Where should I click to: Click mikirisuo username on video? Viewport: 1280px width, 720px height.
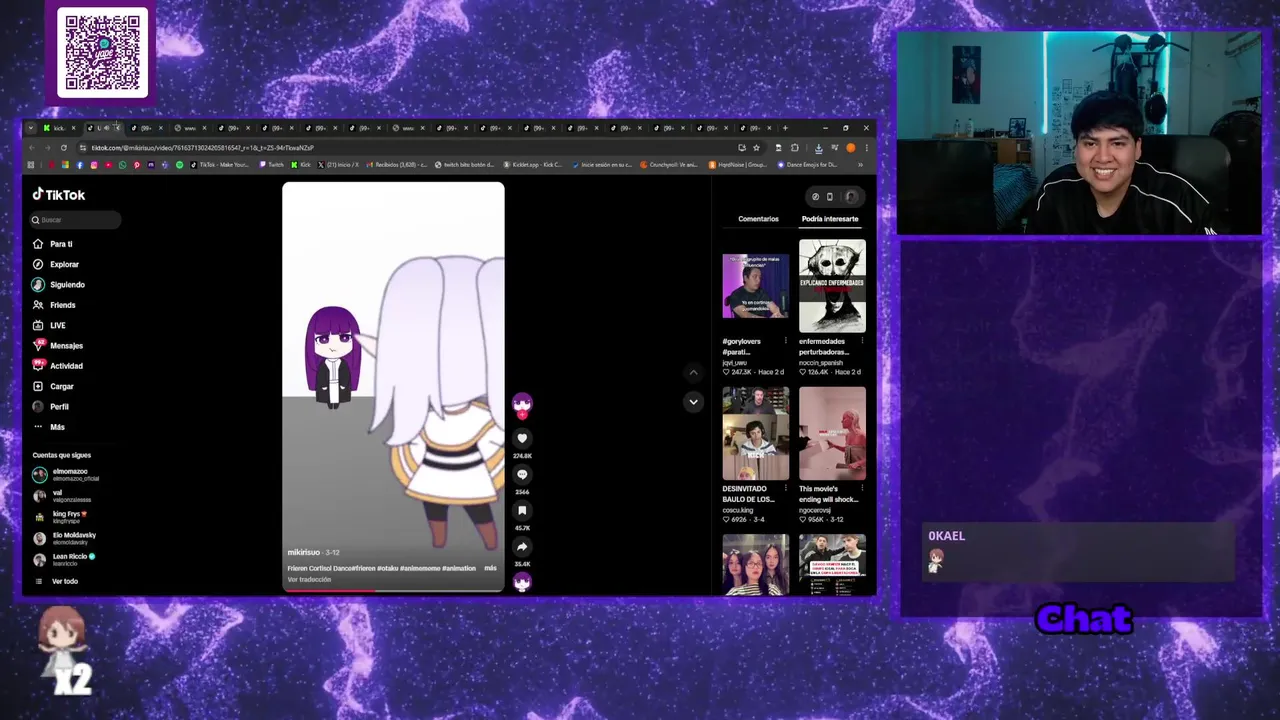point(305,552)
